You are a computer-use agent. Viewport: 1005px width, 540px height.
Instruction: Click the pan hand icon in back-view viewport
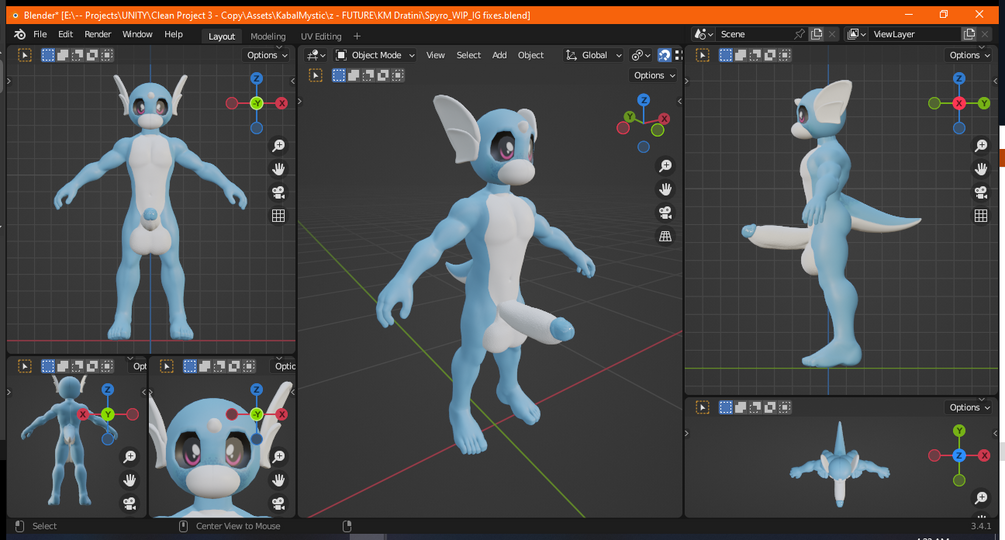point(129,480)
